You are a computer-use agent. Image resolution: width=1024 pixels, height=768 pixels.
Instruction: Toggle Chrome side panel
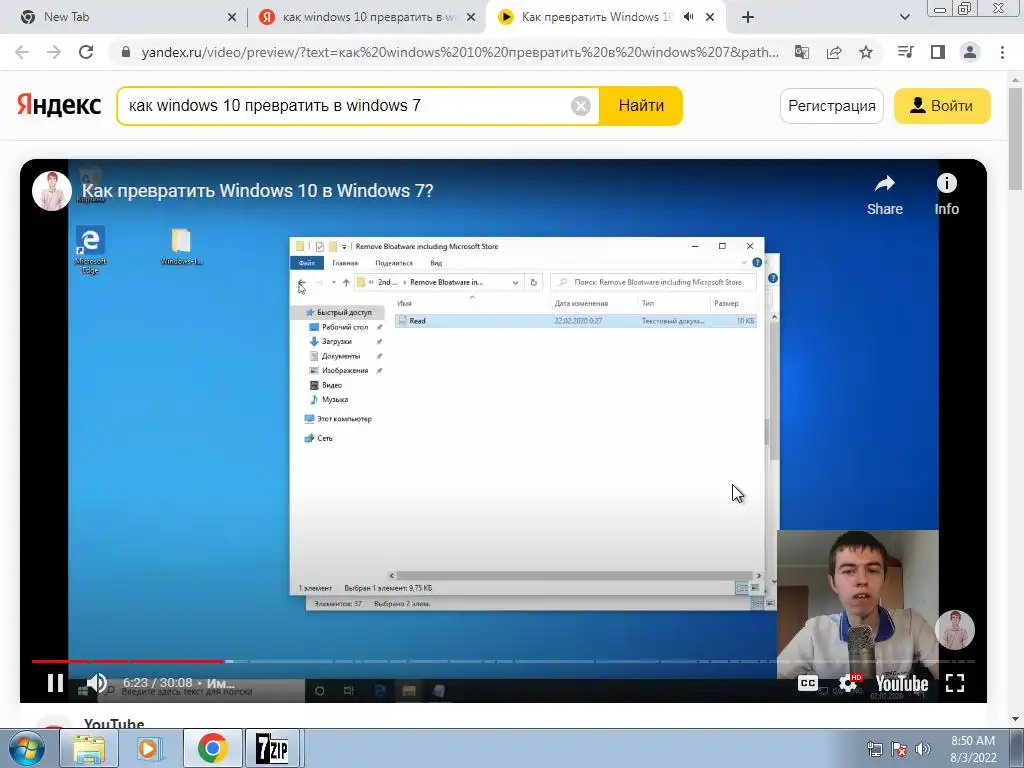point(938,52)
